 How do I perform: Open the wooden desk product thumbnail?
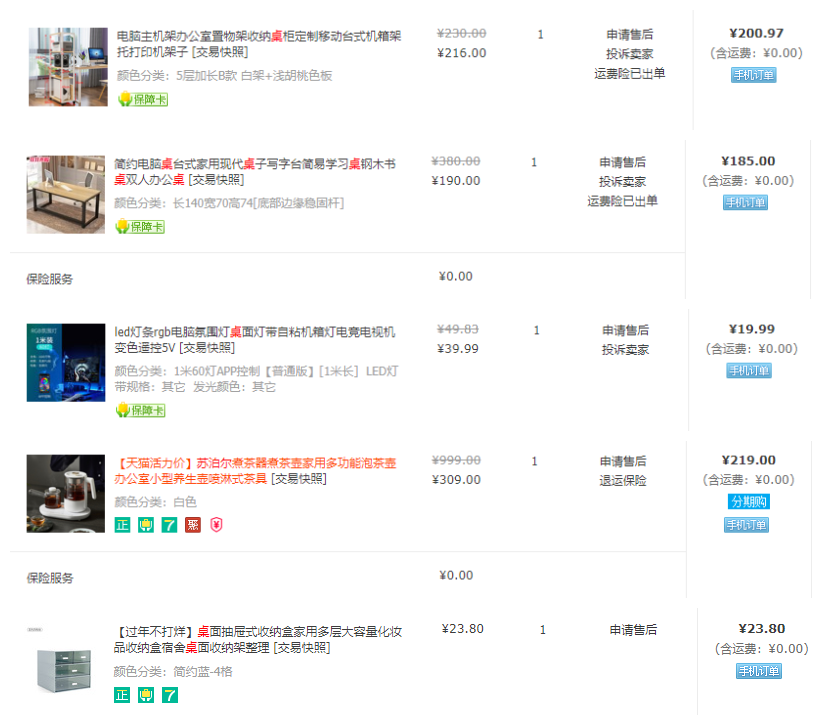pyautogui.click(x=65, y=195)
